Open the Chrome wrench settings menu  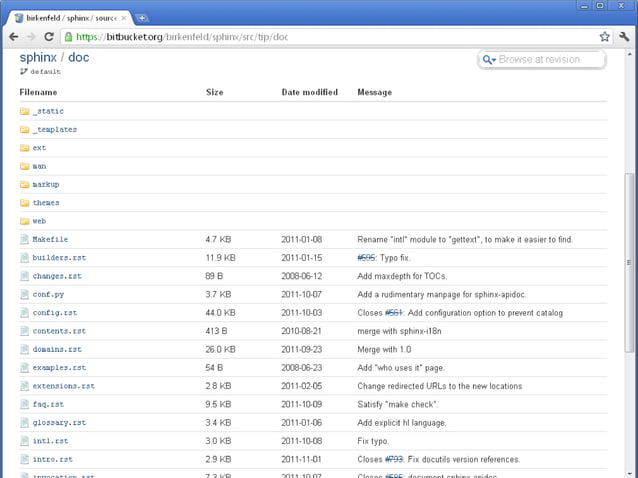point(624,36)
